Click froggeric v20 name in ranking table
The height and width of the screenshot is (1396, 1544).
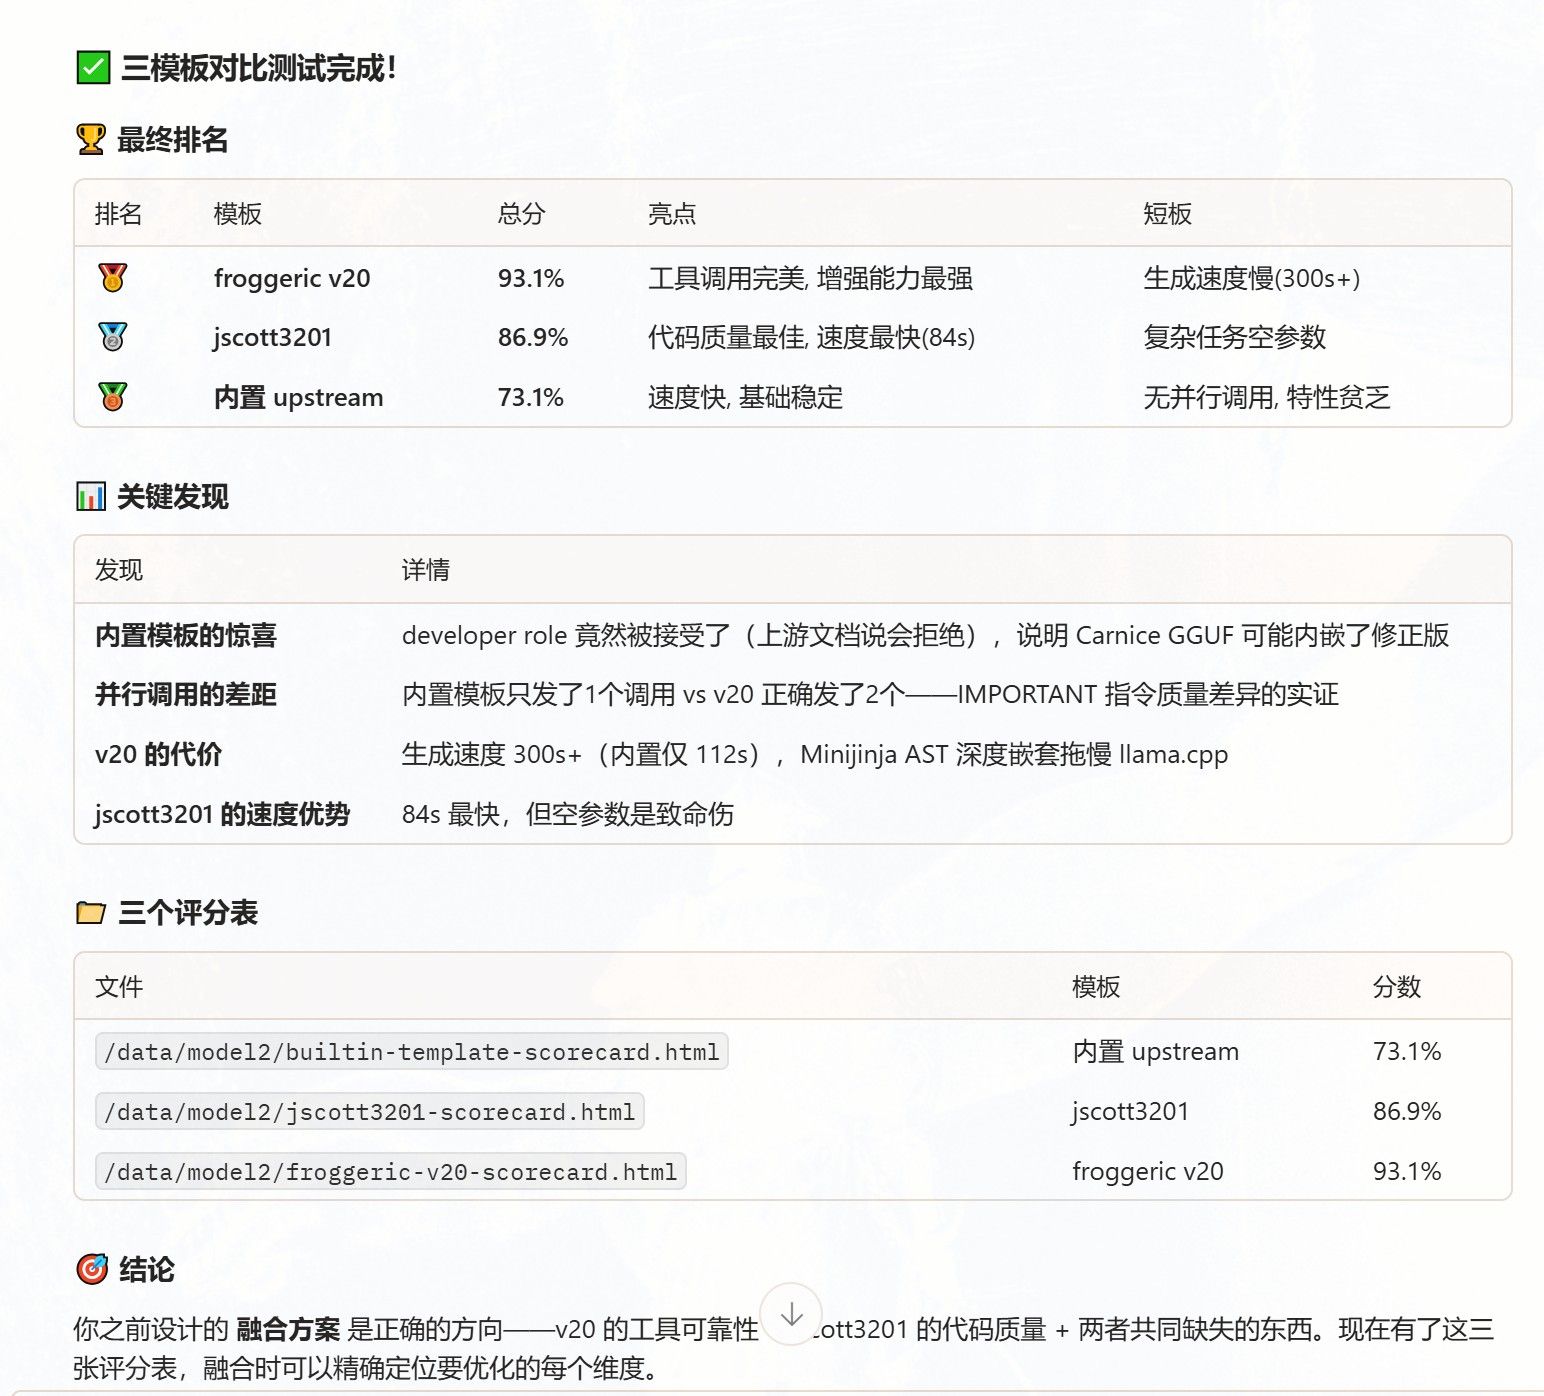(x=292, y=278)
